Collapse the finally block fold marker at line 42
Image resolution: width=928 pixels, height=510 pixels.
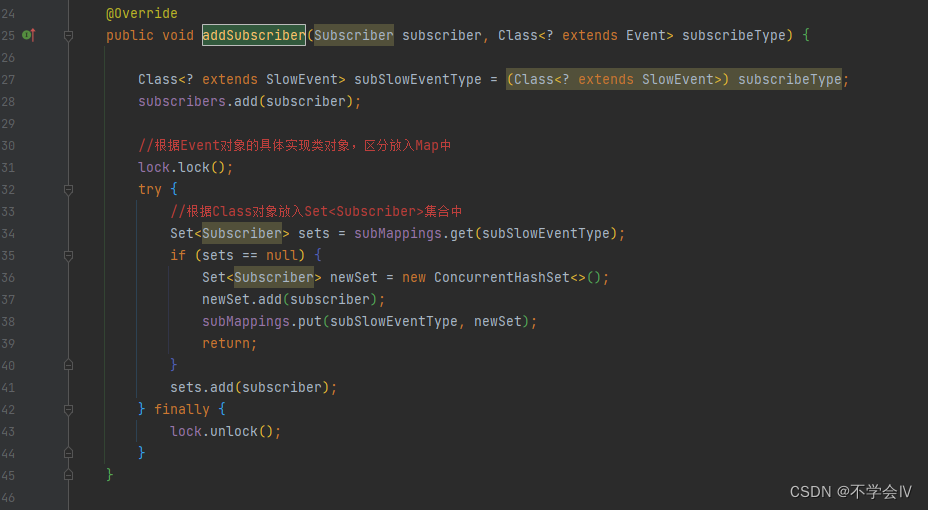pos(68,409)
